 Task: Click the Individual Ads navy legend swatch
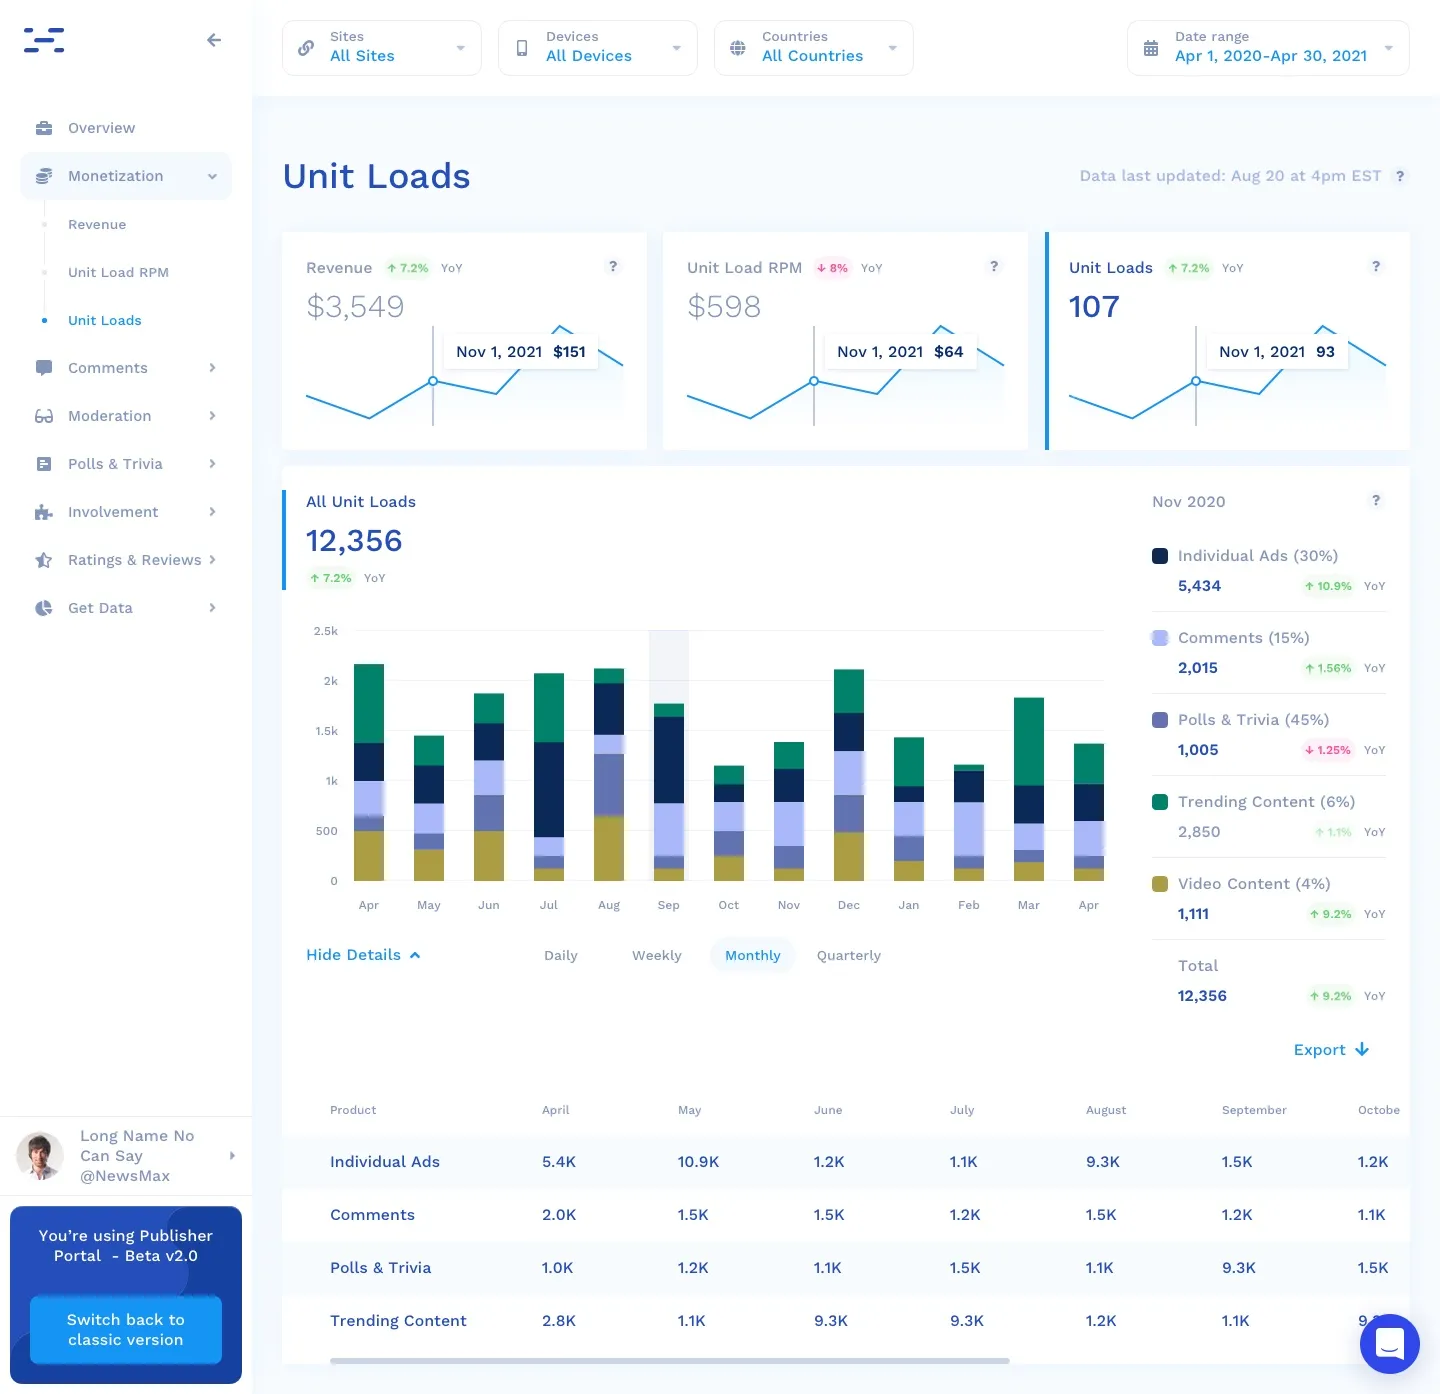[1160, 556]
